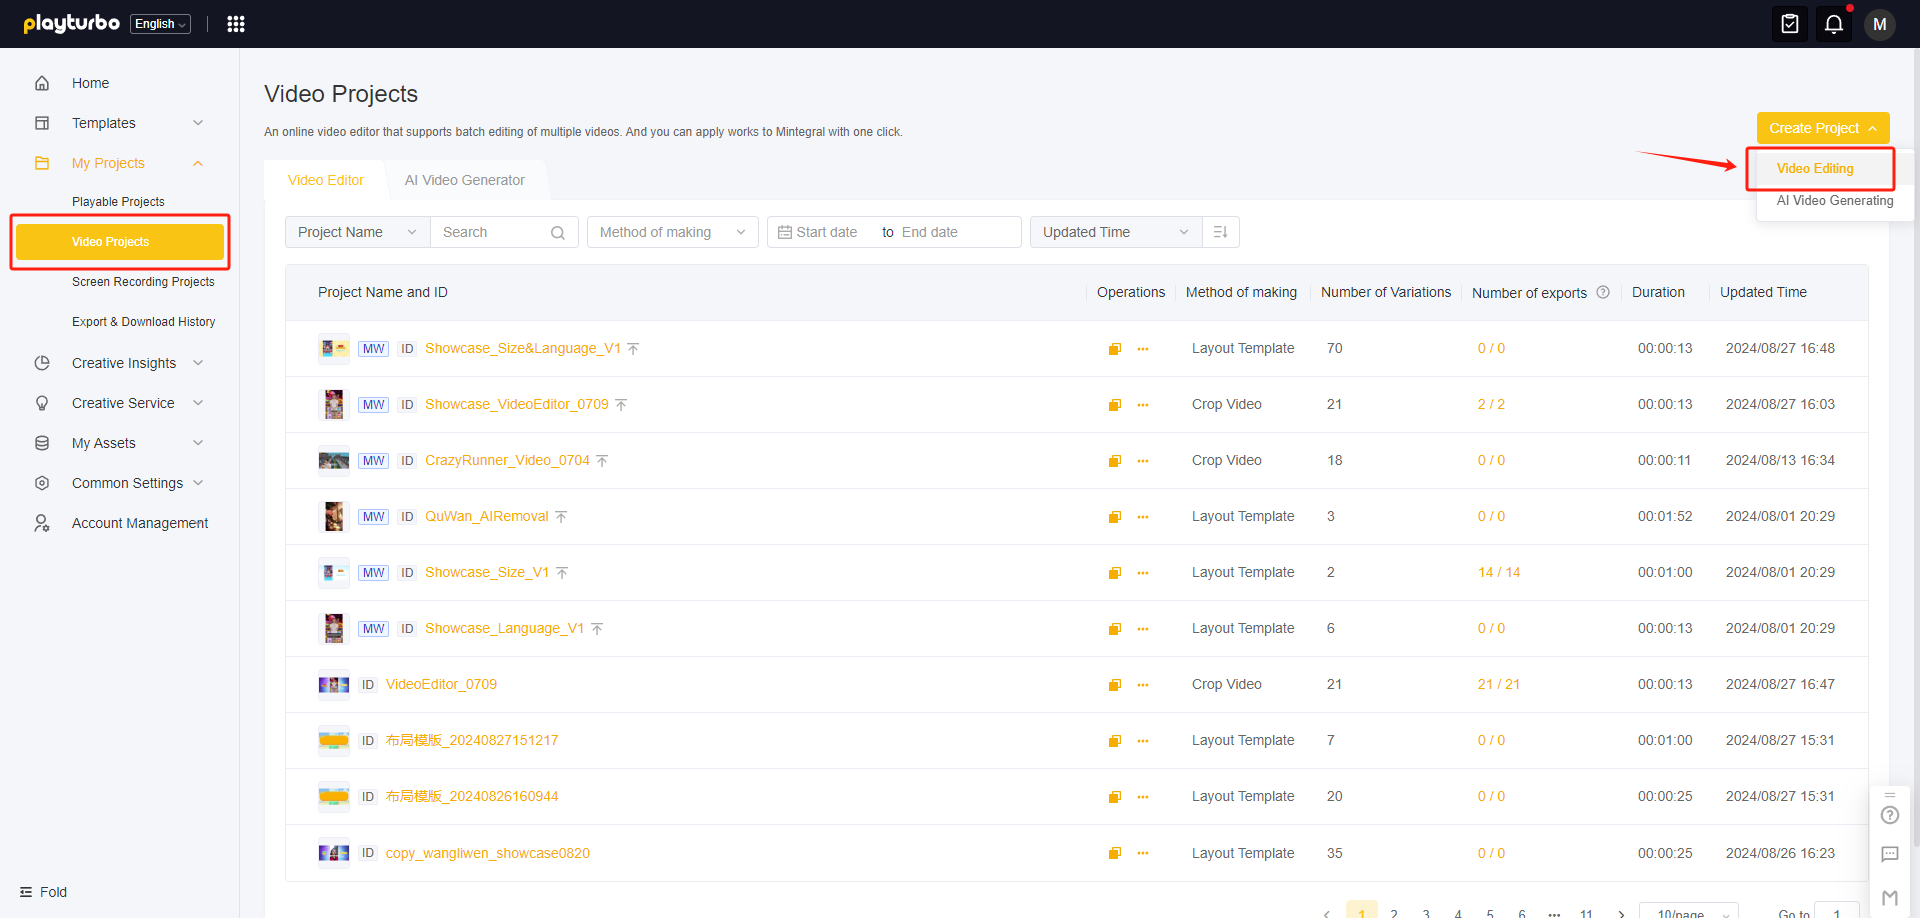Image resolution: width=1920 pixels, height=918 pixels.
Task: Open the Project Name filter dropdown
Action: 357,232
